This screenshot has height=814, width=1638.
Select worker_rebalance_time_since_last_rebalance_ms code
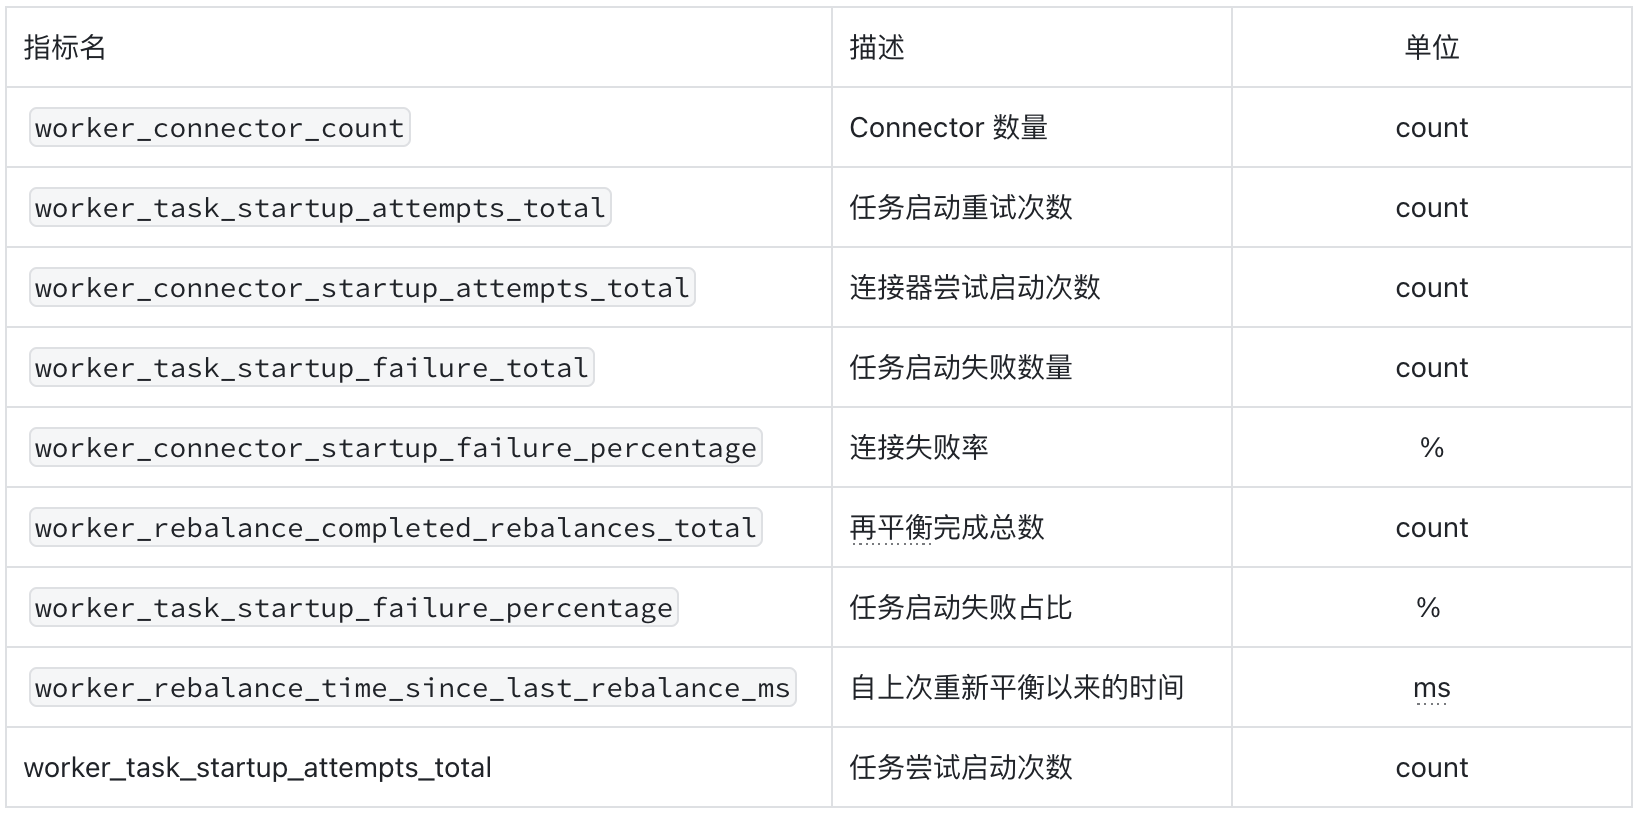(x=413, y=687)
